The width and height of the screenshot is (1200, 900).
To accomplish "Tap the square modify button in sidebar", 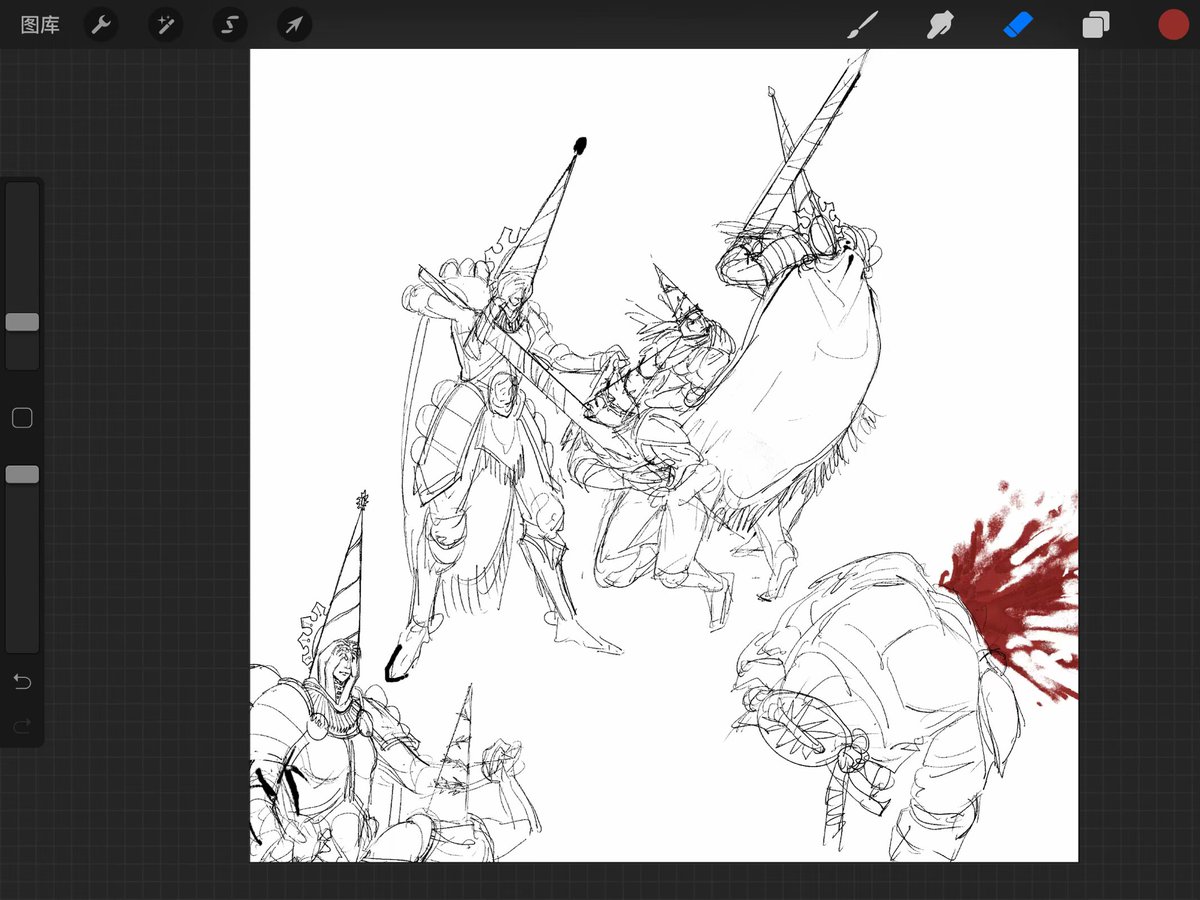I will (x=22, y=418).
